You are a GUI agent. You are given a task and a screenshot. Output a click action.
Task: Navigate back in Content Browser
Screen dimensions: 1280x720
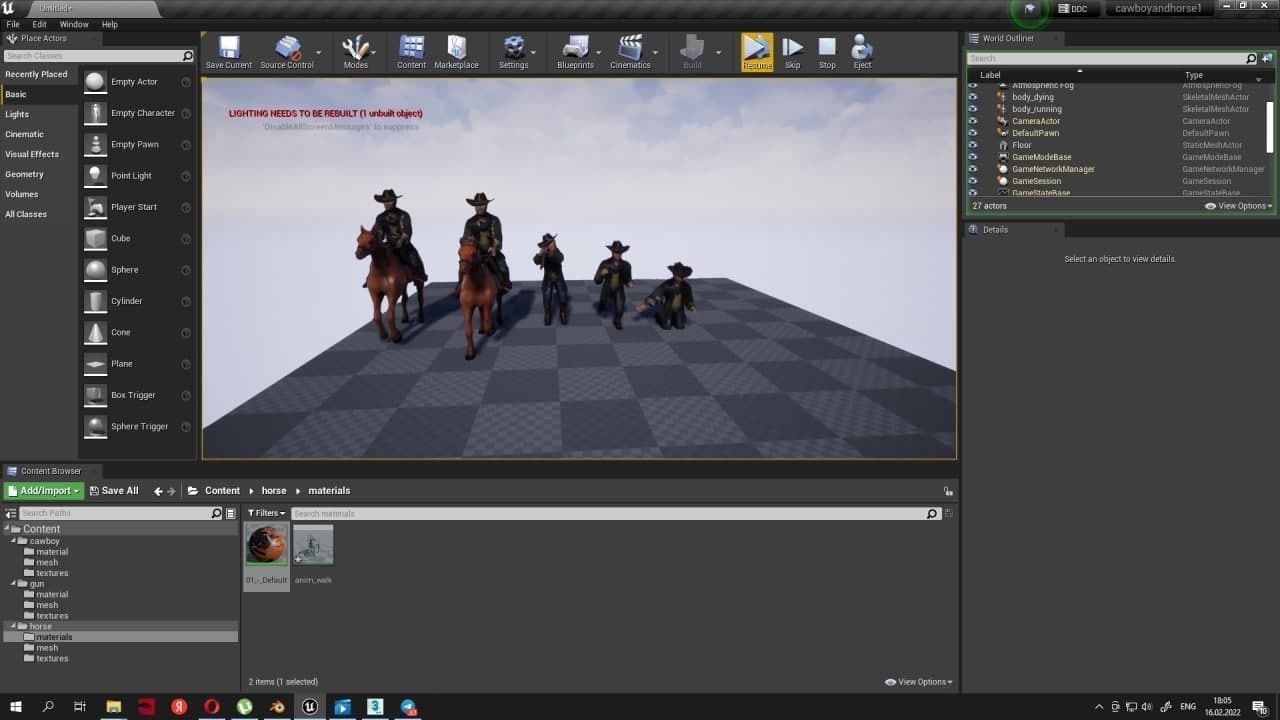[x=158, y=491]
